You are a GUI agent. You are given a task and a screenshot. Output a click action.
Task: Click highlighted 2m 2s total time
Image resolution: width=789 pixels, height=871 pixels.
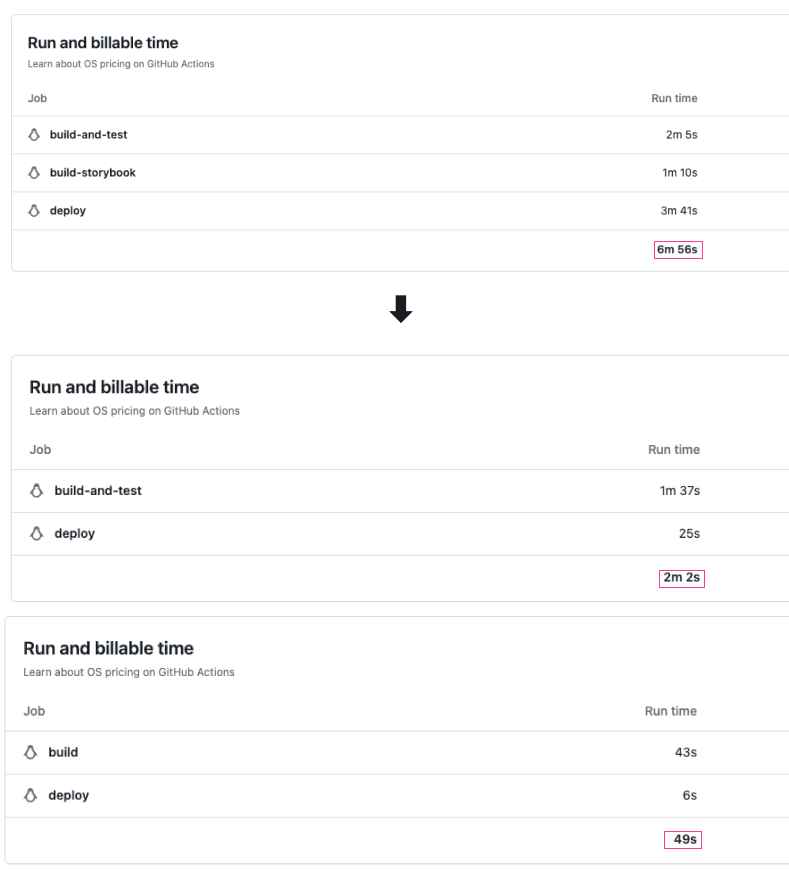pyautogui.click(x=682, y=578)
